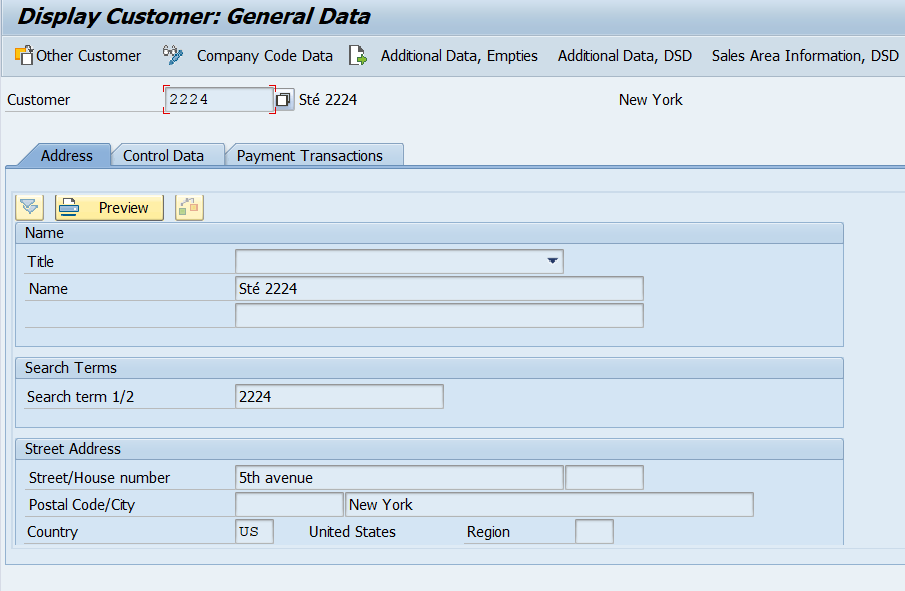Click Other Customer toolbar label

(88, 55)
